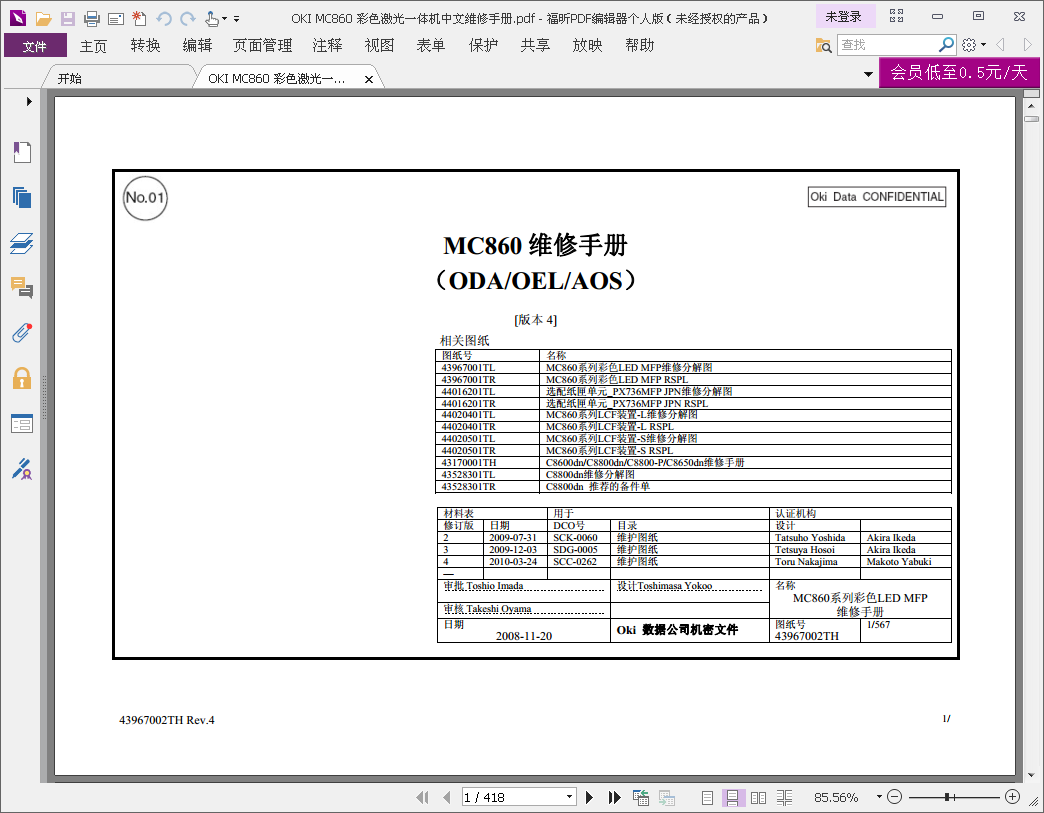Viewport: 1044px width, 813px height.
Task: Select continuous page view mode
Action: coord(732,797)
